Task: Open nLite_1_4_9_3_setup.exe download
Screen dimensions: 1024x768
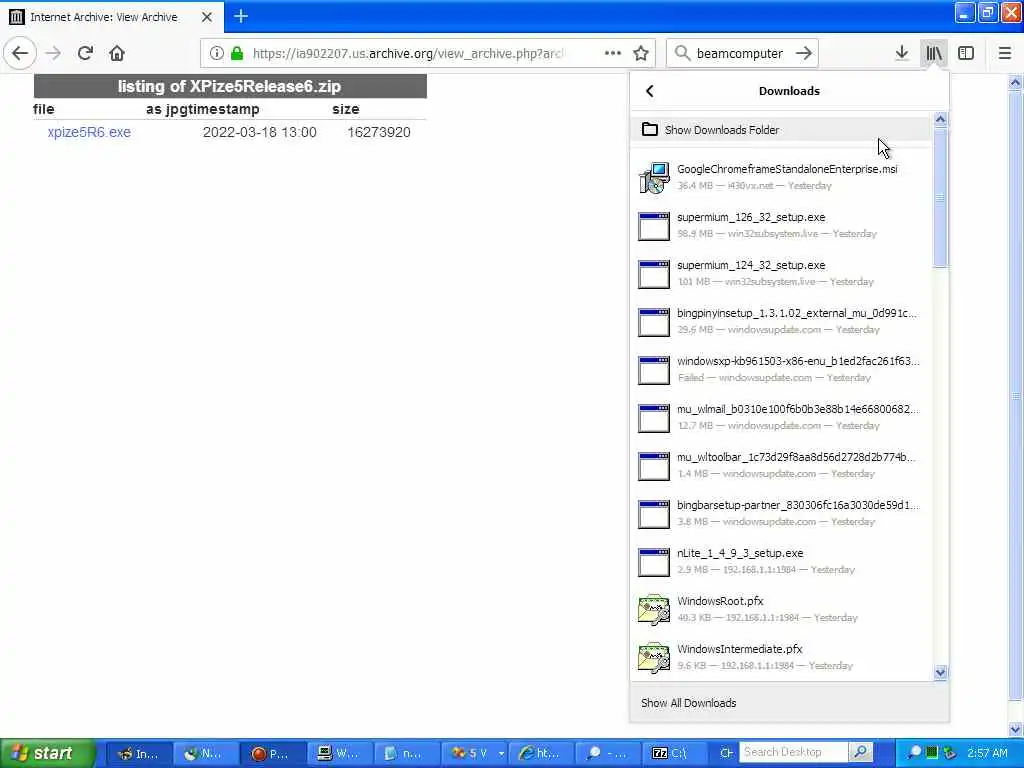Action: (781, 561)
